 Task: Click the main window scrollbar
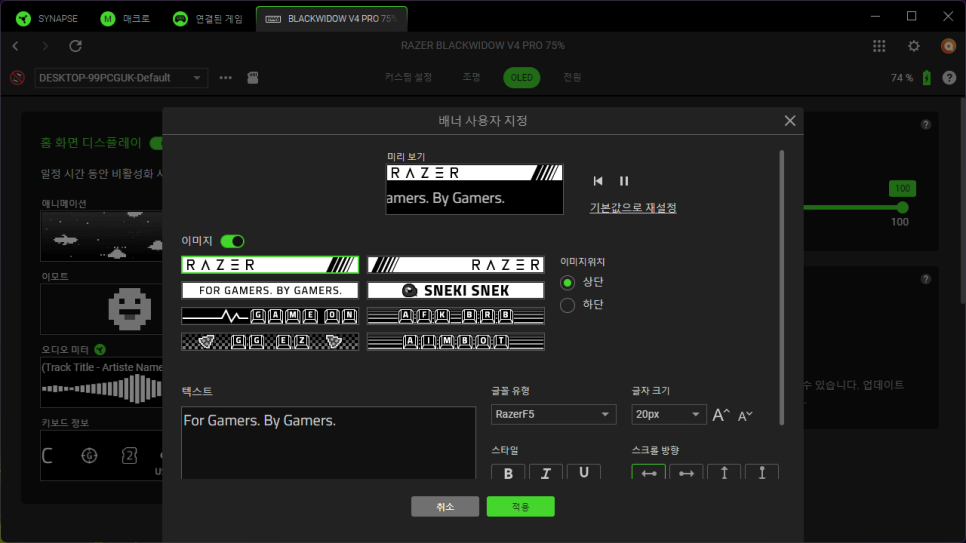coord(962,200)
